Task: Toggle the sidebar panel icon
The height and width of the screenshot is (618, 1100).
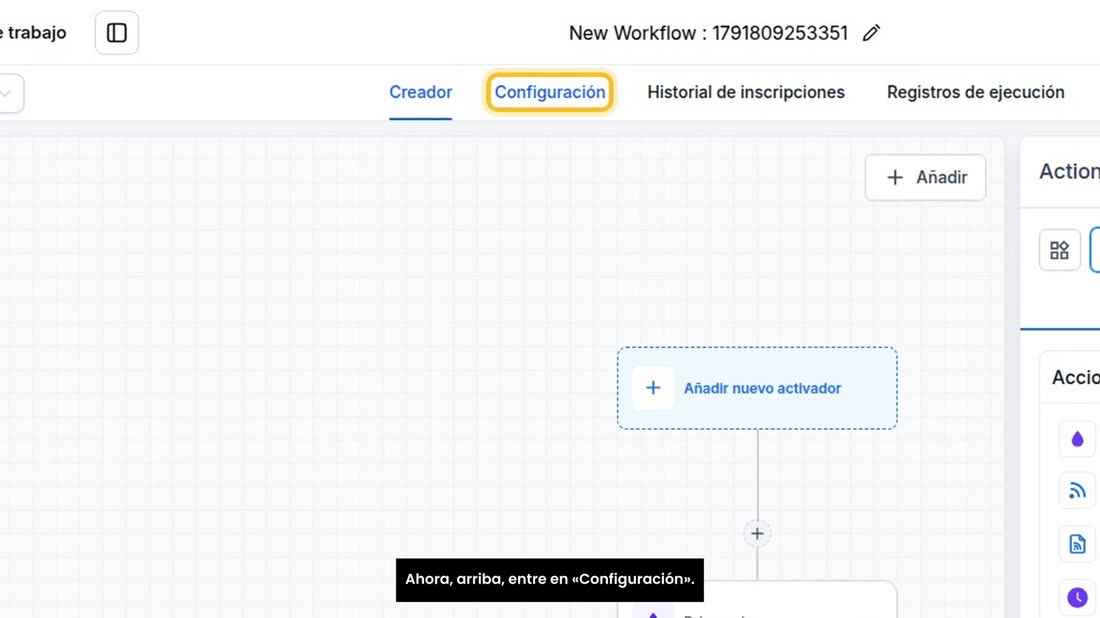Action: [x=116, y=33]
